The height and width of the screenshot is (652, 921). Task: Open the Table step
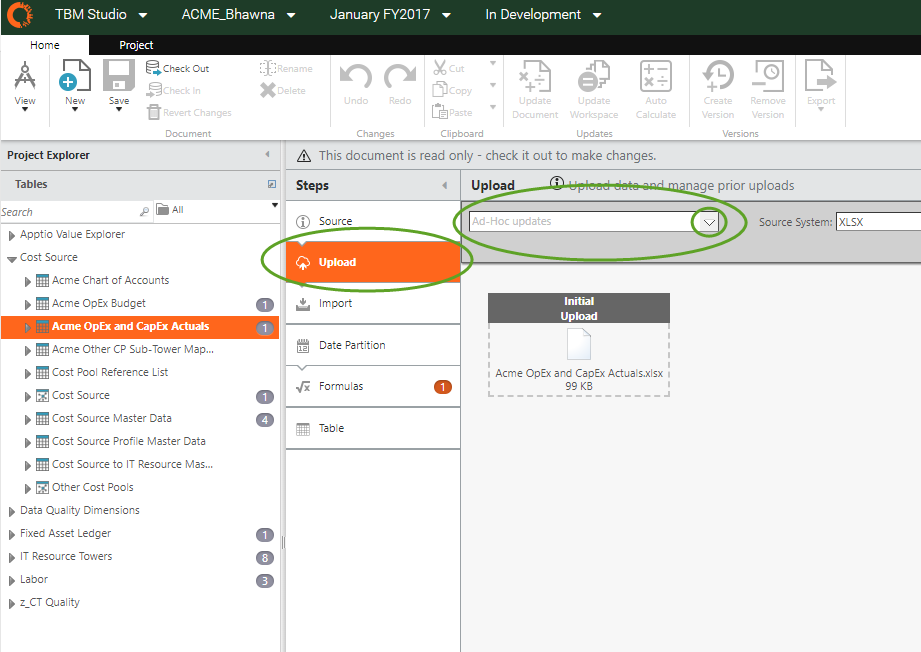click(373, 428)
